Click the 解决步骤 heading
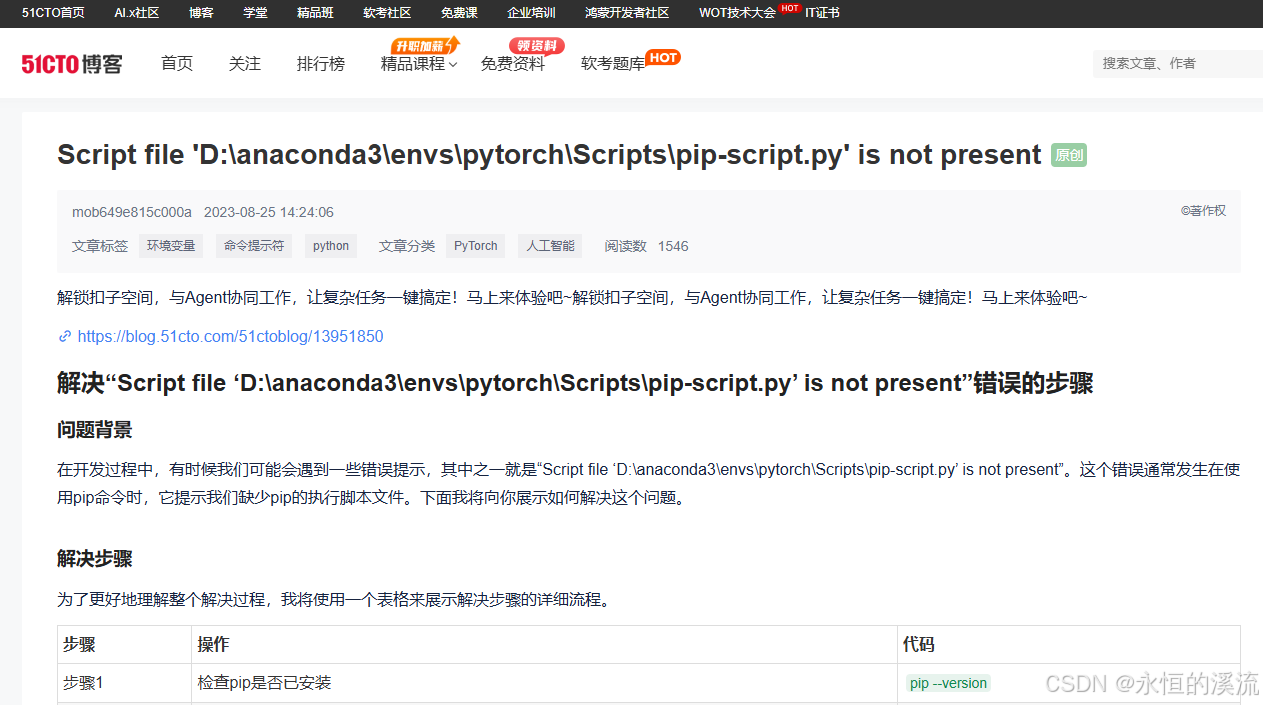Image resolution: width=1263 pixels, height=705 pixels. pos(95,559)
